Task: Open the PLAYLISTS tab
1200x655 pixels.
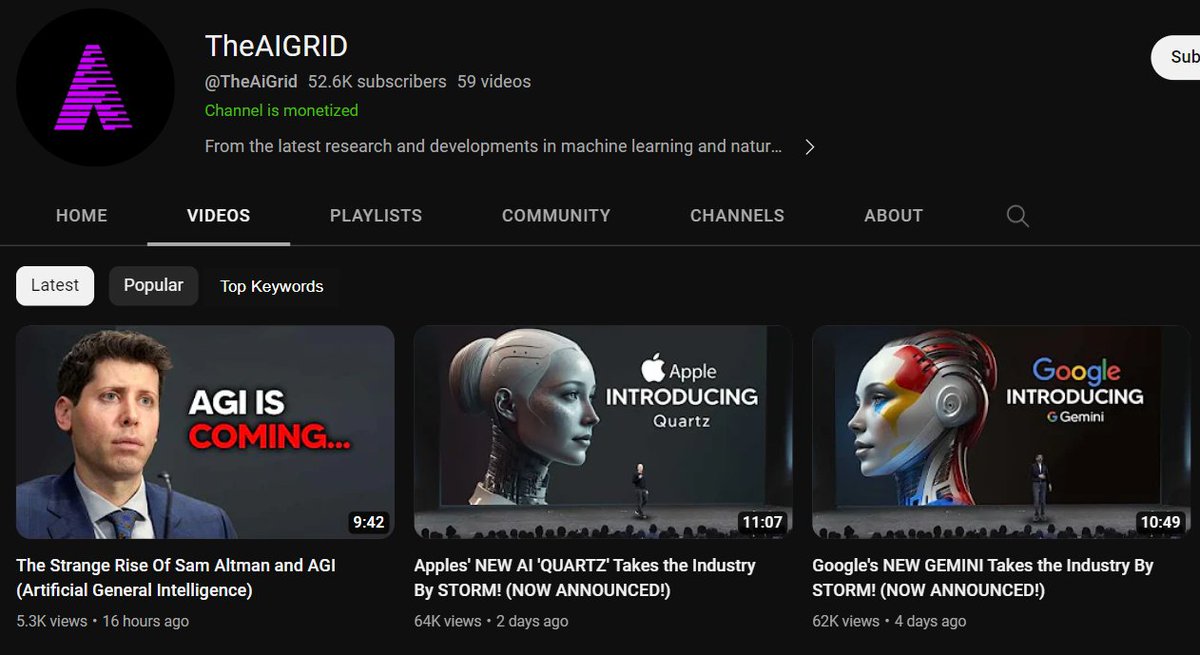Action: pos(376,216)
